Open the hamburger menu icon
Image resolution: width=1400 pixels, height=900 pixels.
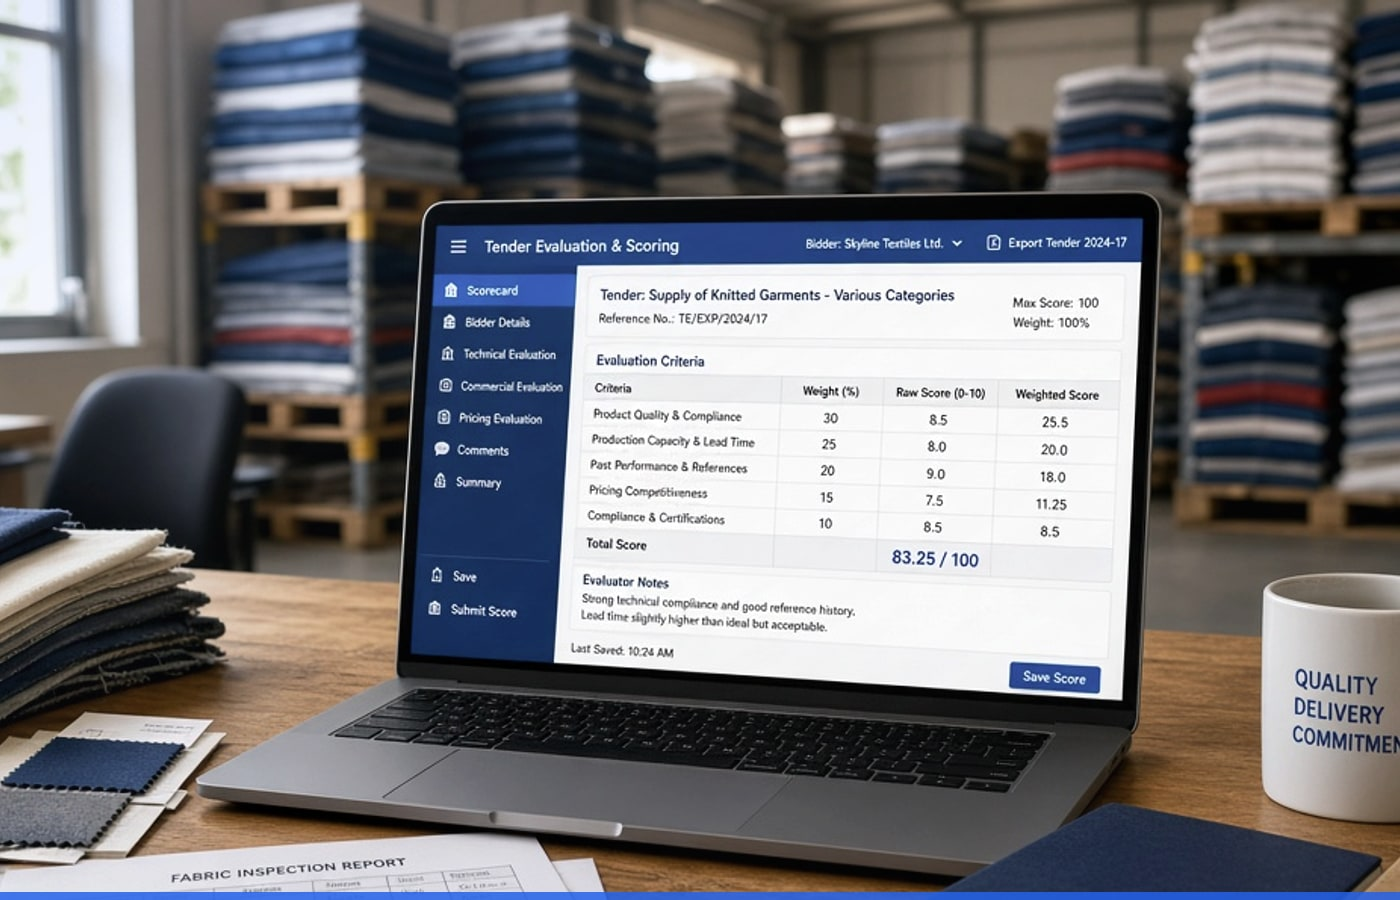pos(458,246)
